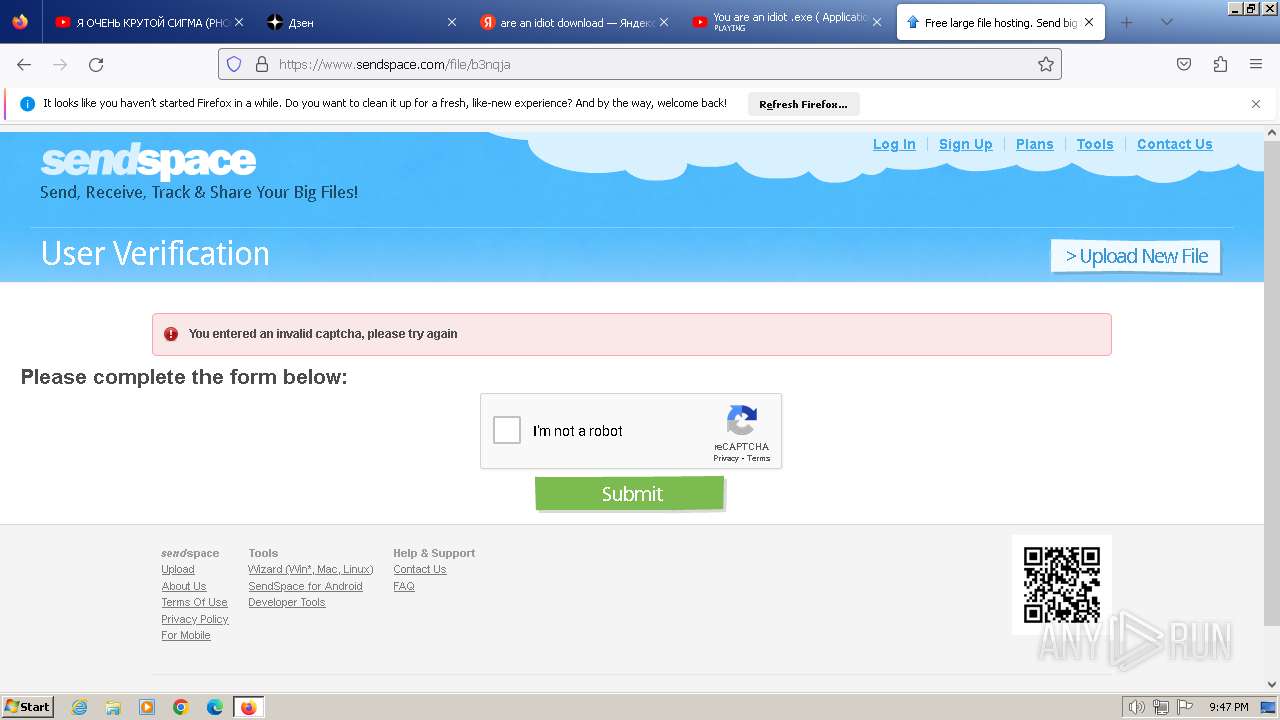Check the I'm not a robot checkbox
The height and width of the screenshot is (720, 1280).
[507, 431]
